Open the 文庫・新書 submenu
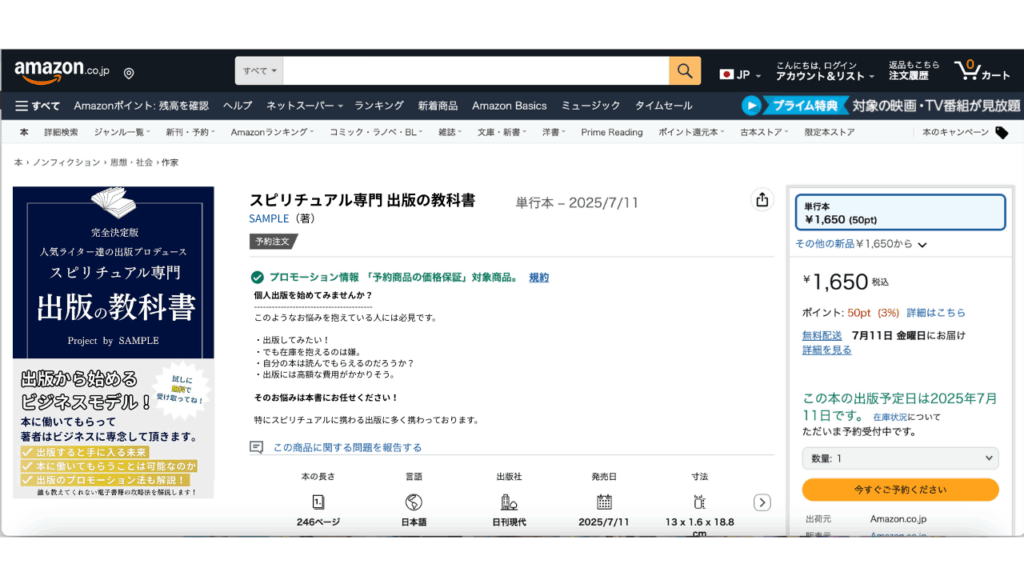Image resolution: width=1024 pixels, height=576 pixels. click(502, 133)
